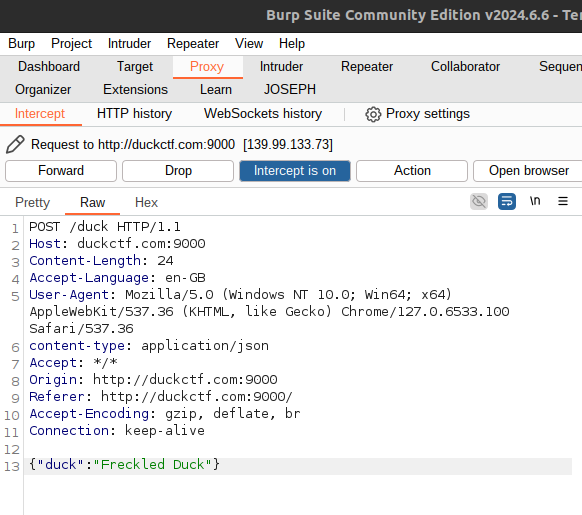This screenshot has width=582, height=515.
Task: Switch to the Collaborator tab
Action: [465, 67]
